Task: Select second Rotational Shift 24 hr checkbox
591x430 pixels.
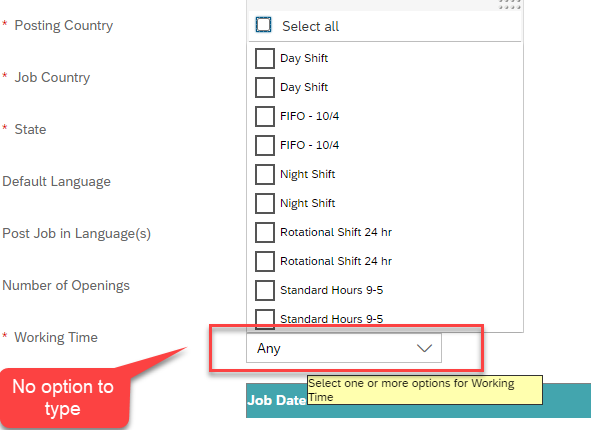Action: 265,262
